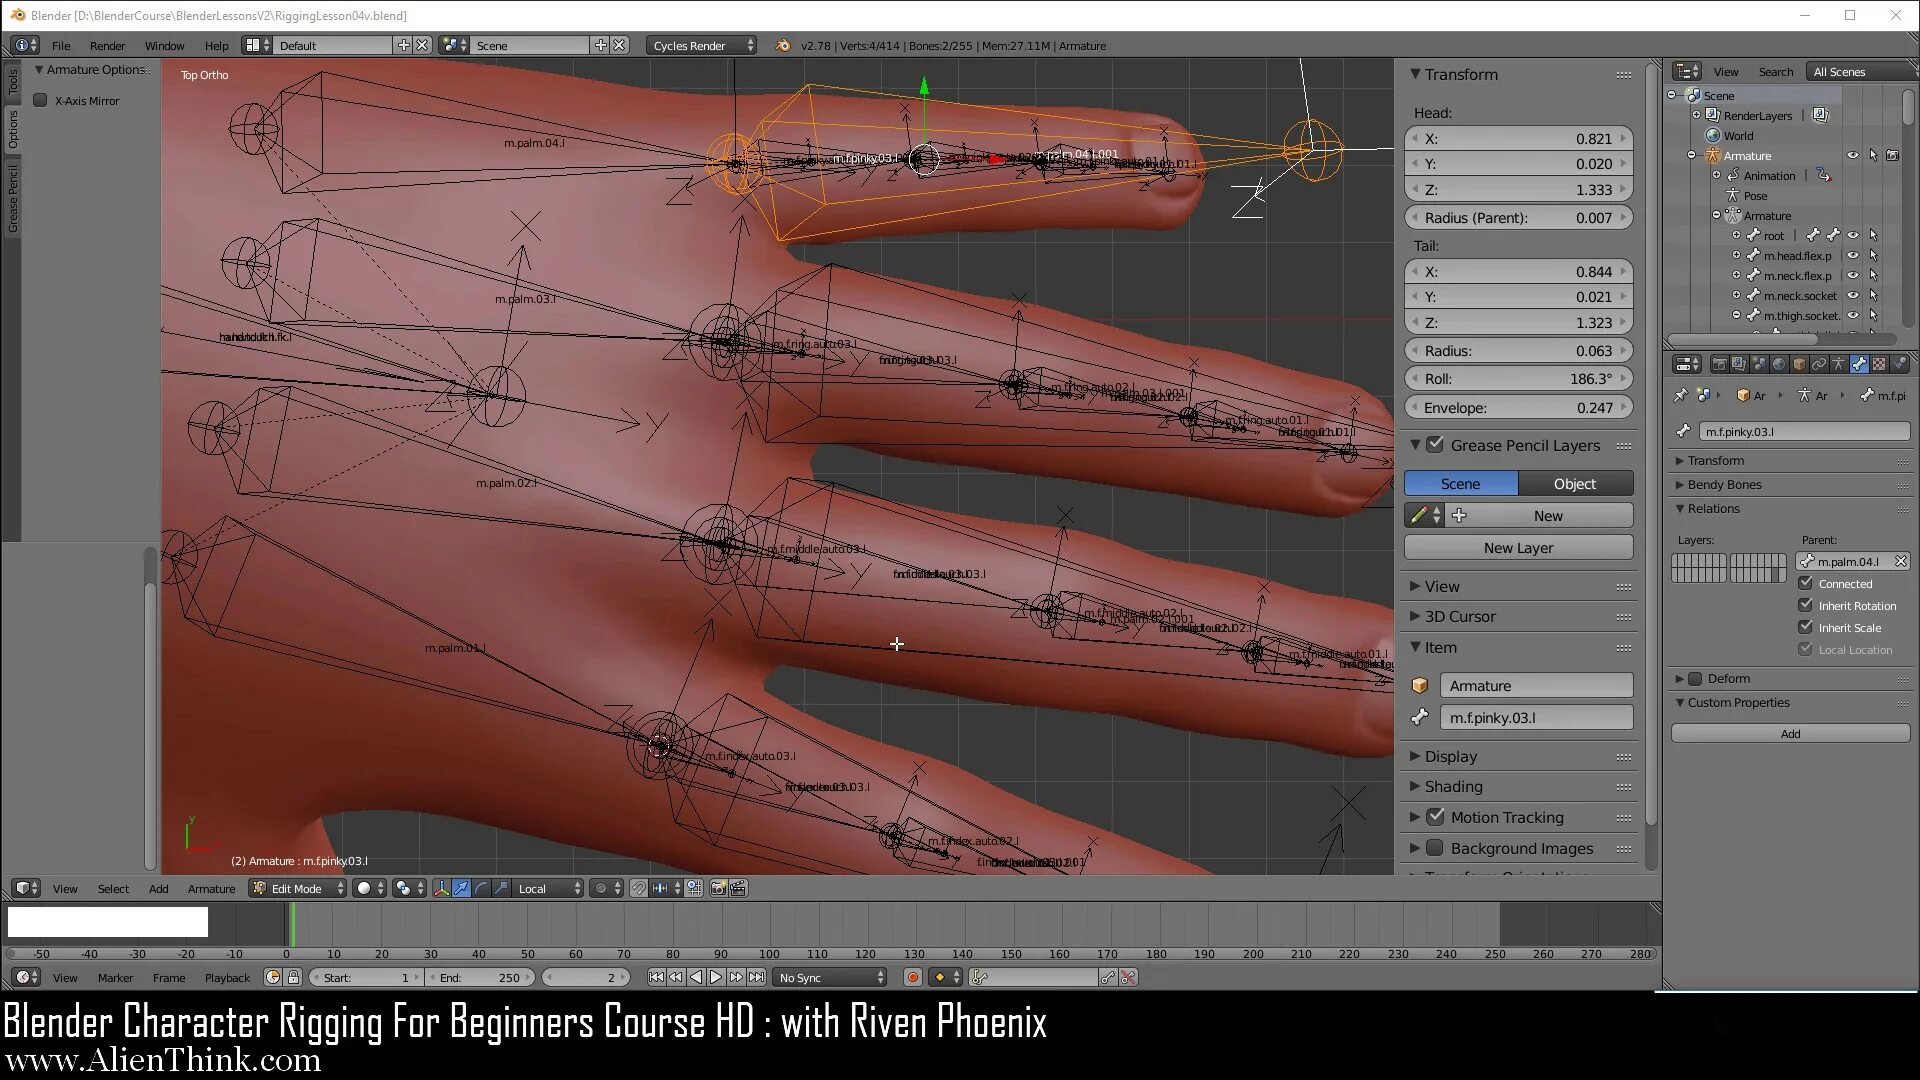Open the pivot point selector
Image resolution: width=1920 pixels, height=1080 pixels.
pyautogui.click(x=408, y=888)
